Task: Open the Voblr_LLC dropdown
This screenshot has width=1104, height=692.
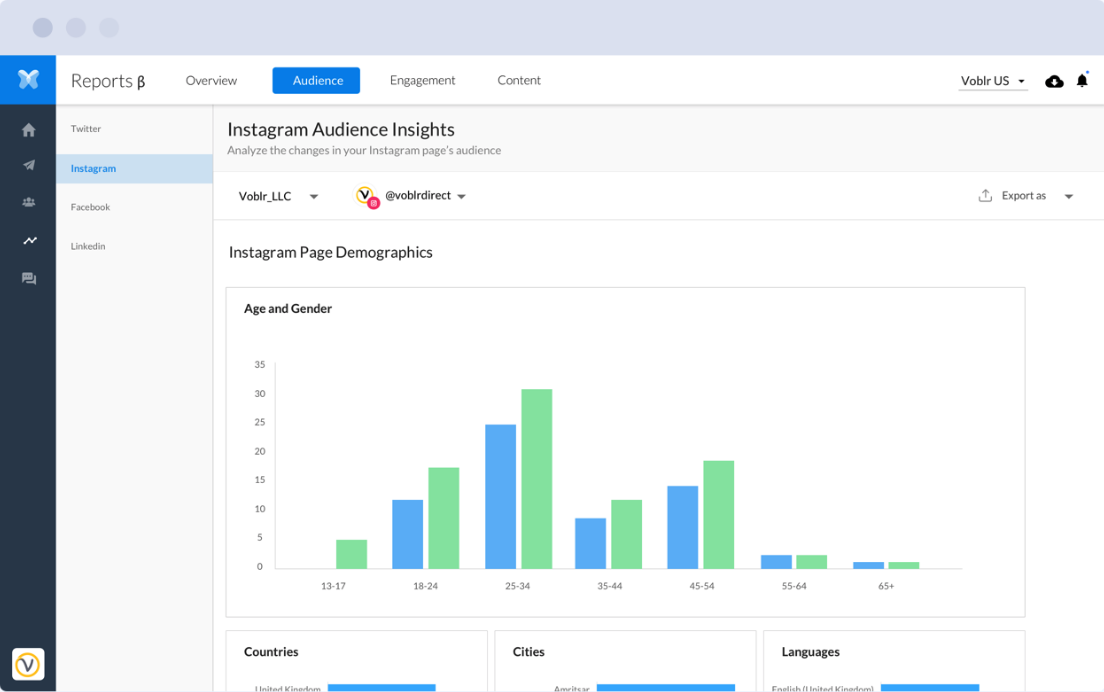Action: tap(278, 197)
